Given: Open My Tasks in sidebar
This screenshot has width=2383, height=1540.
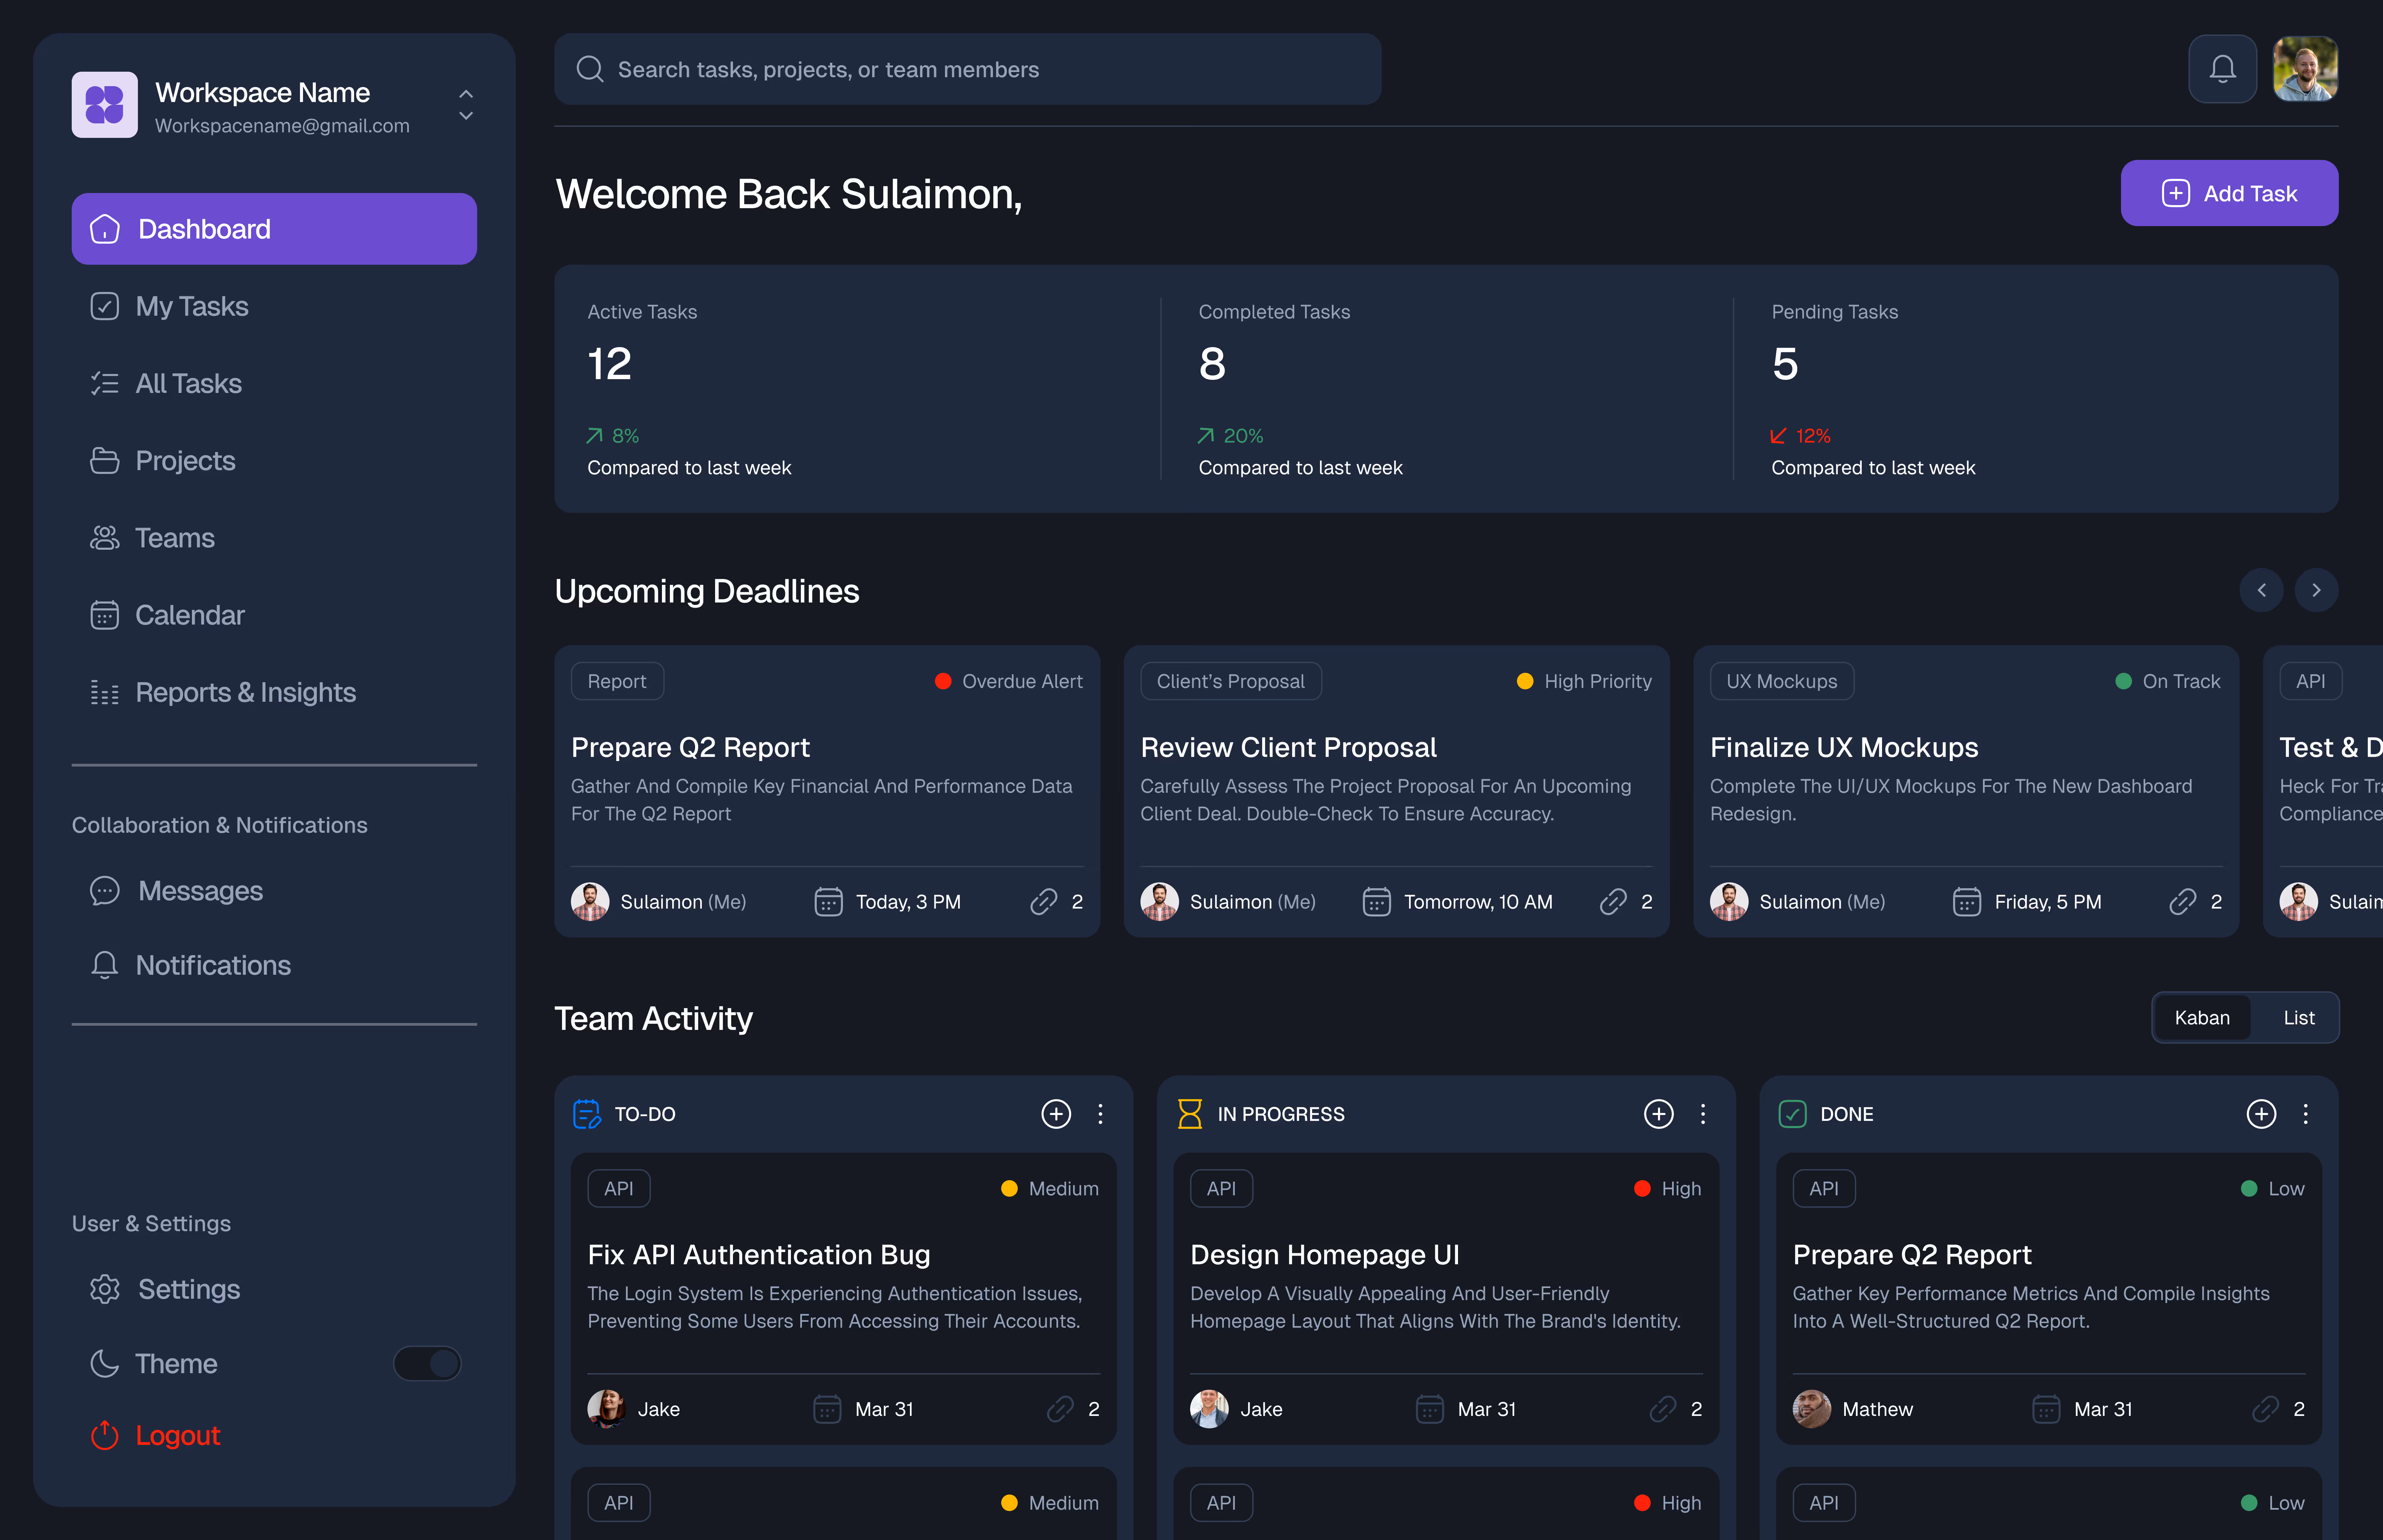Looking at the screenshot, I should pyautogui.click(x=191, y=306).
